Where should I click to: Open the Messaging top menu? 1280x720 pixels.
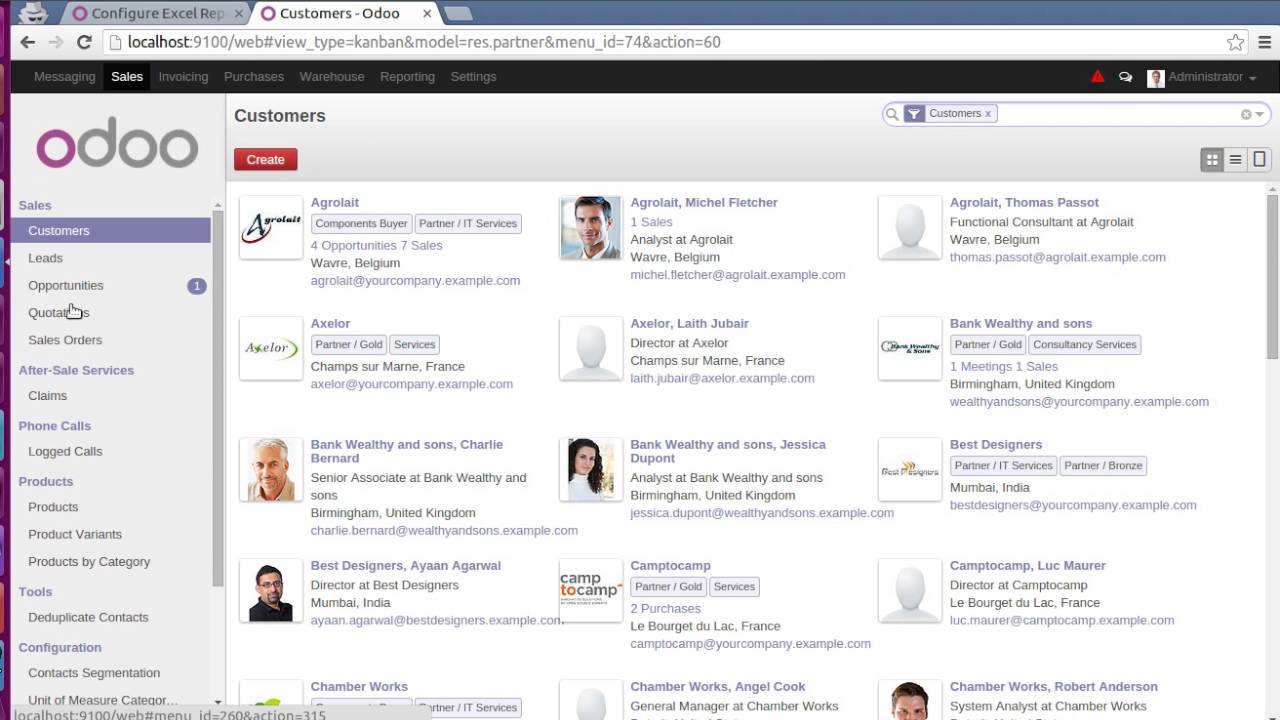[64, 77]
